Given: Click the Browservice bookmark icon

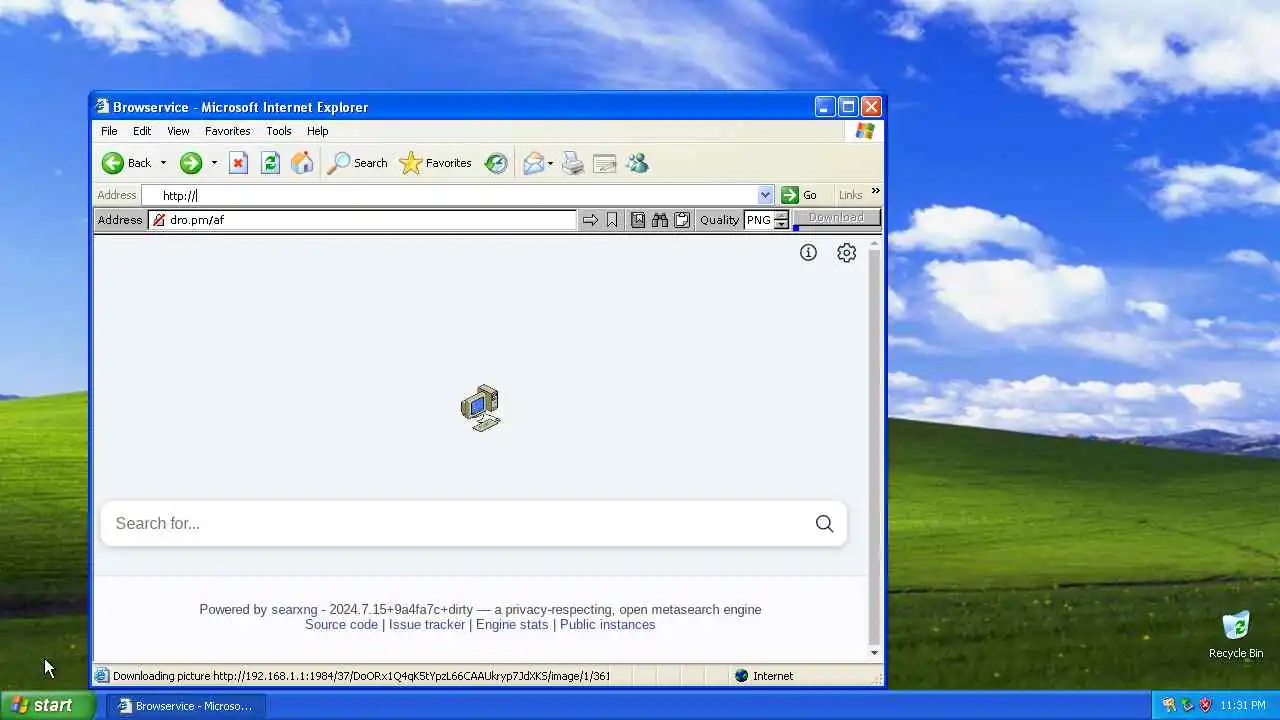Looking at the screenshot, I should [612, 220].
